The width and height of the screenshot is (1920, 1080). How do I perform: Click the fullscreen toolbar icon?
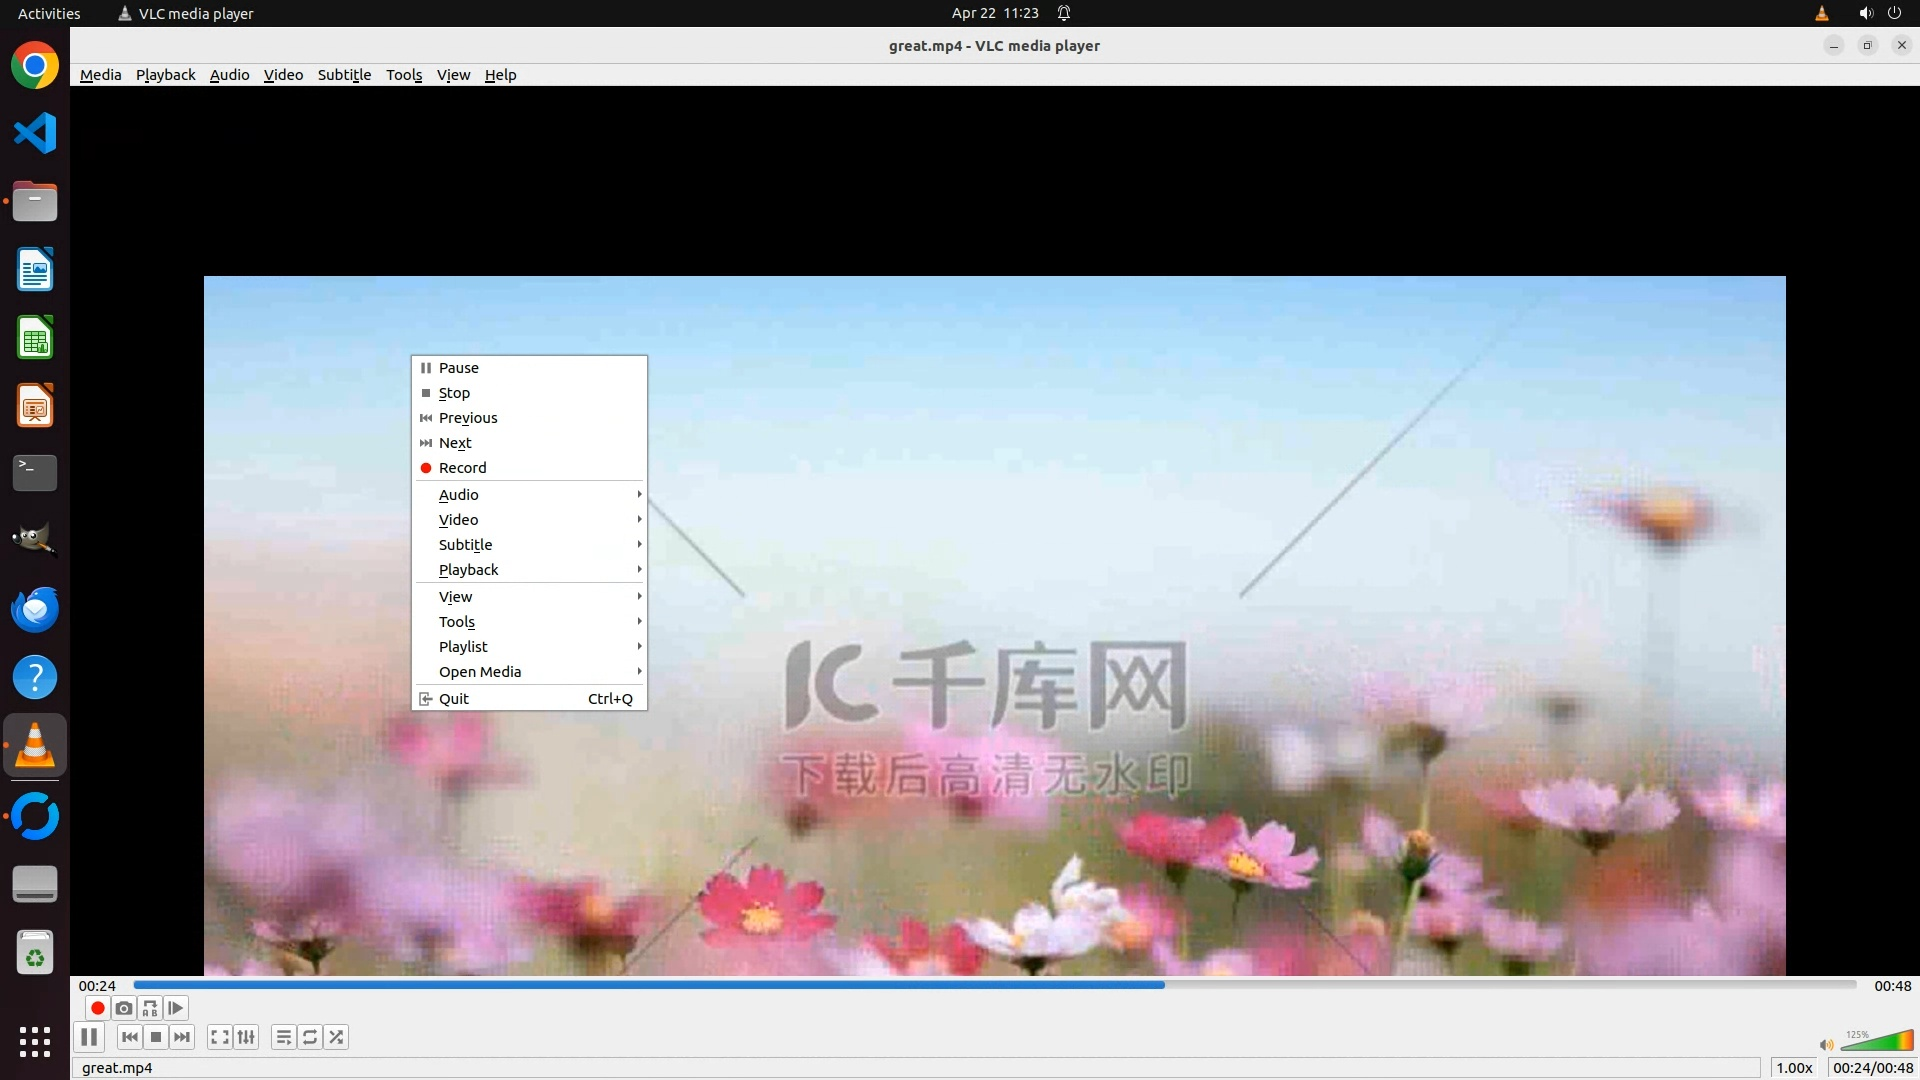pyautogui.click(x=220, y=1037)
